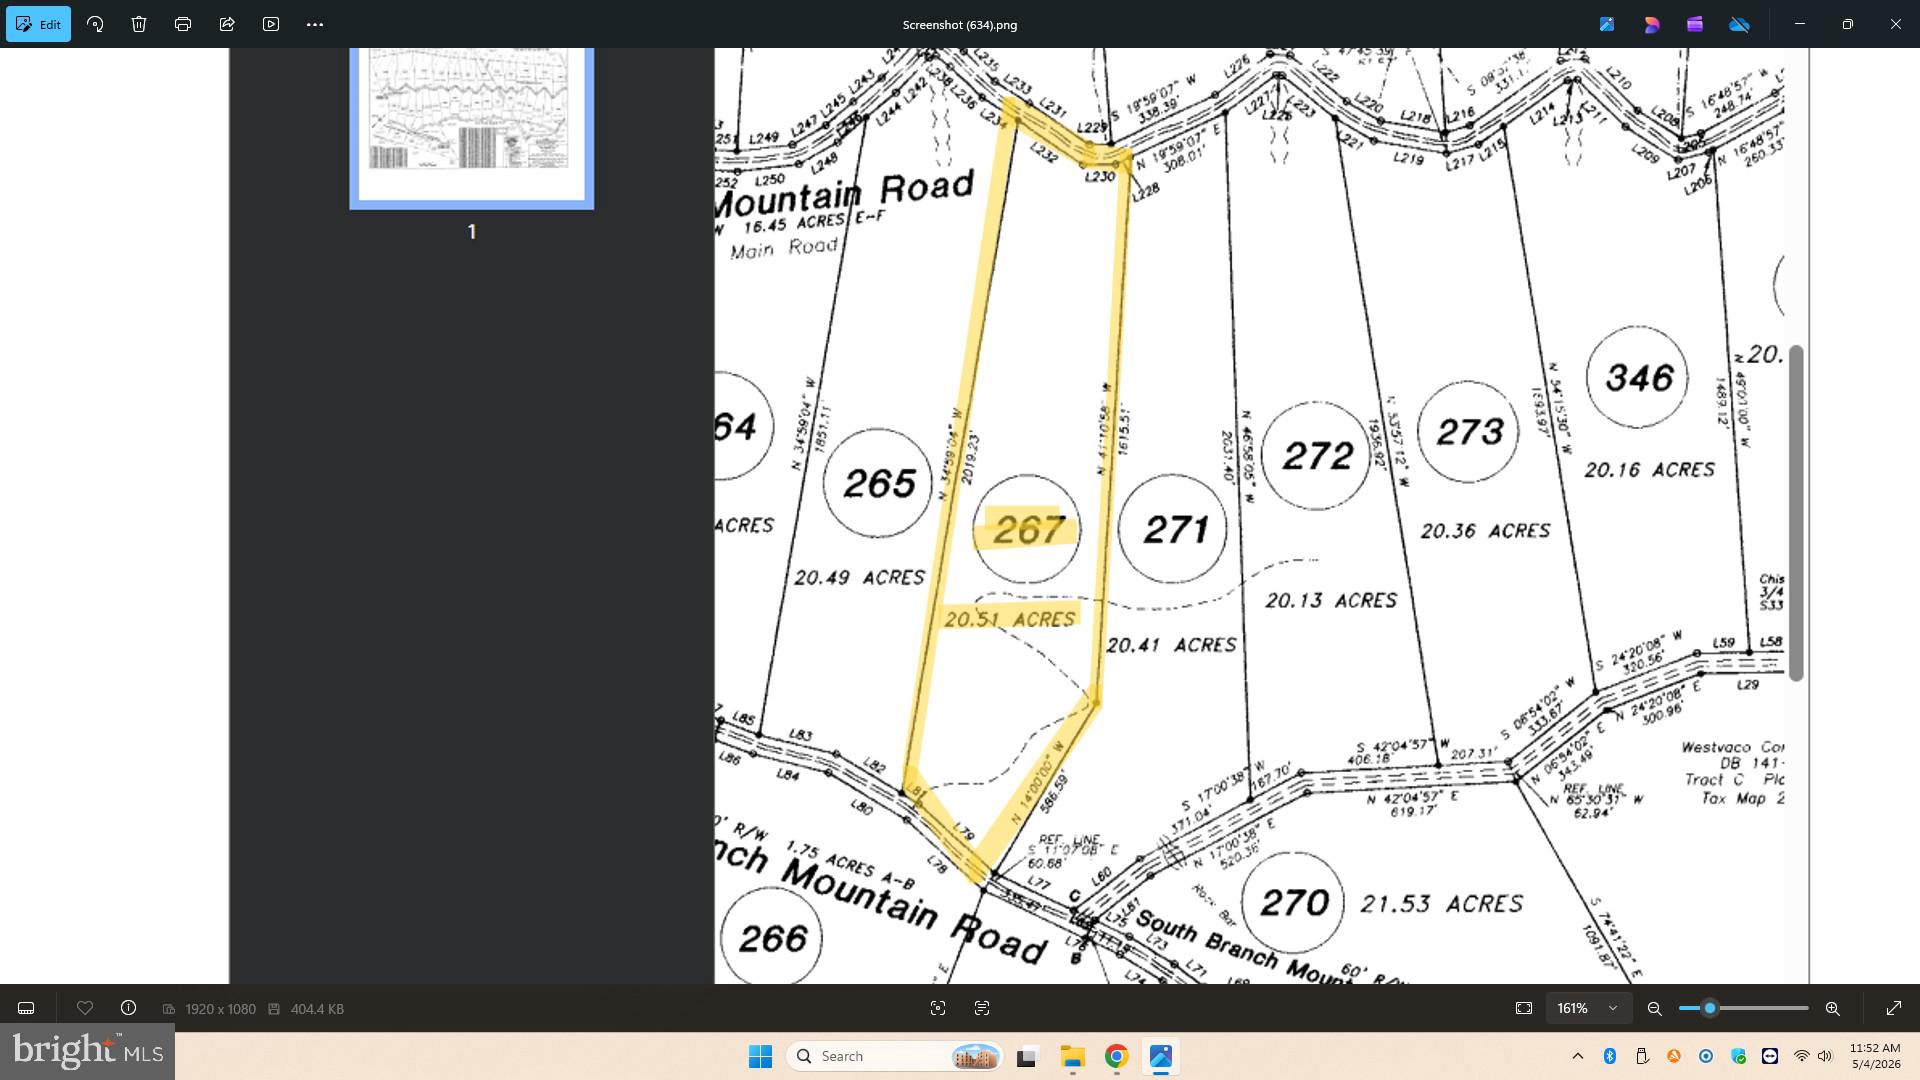Click the zoom in magnifier icon
1920x1080 pixels.
pos(1833,1008)
